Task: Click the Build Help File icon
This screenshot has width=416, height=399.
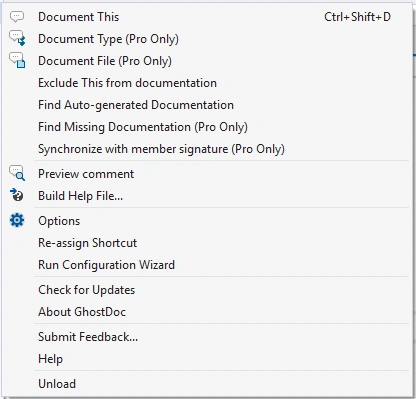Action: pos(17,195)
